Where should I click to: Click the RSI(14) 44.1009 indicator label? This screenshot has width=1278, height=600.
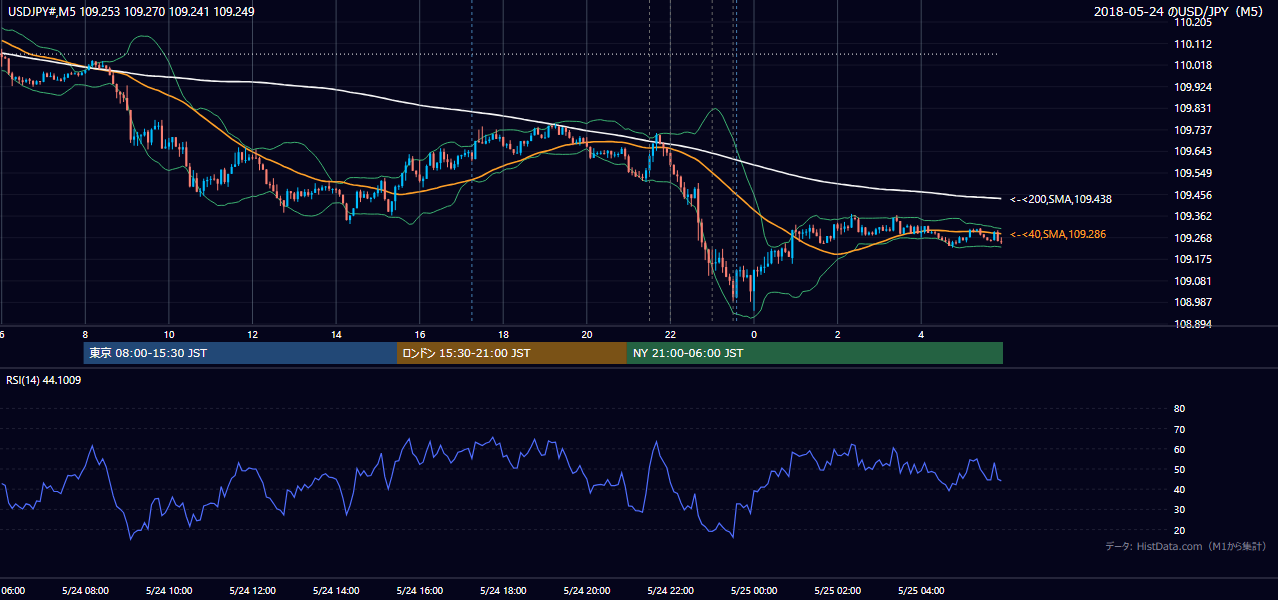[x=44, y=380]
